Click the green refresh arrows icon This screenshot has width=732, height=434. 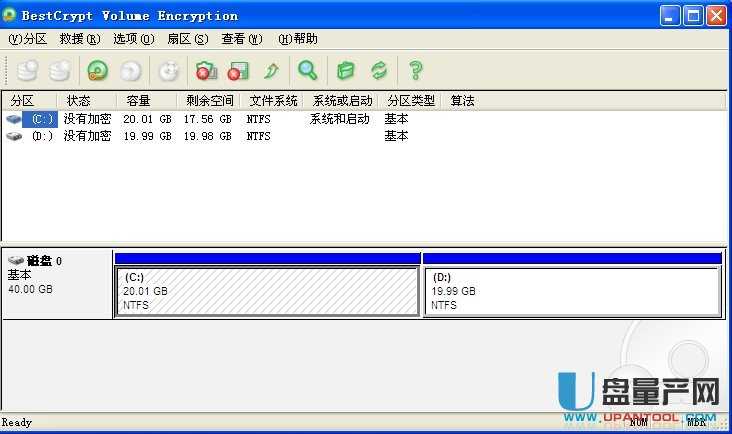[379, 71]
